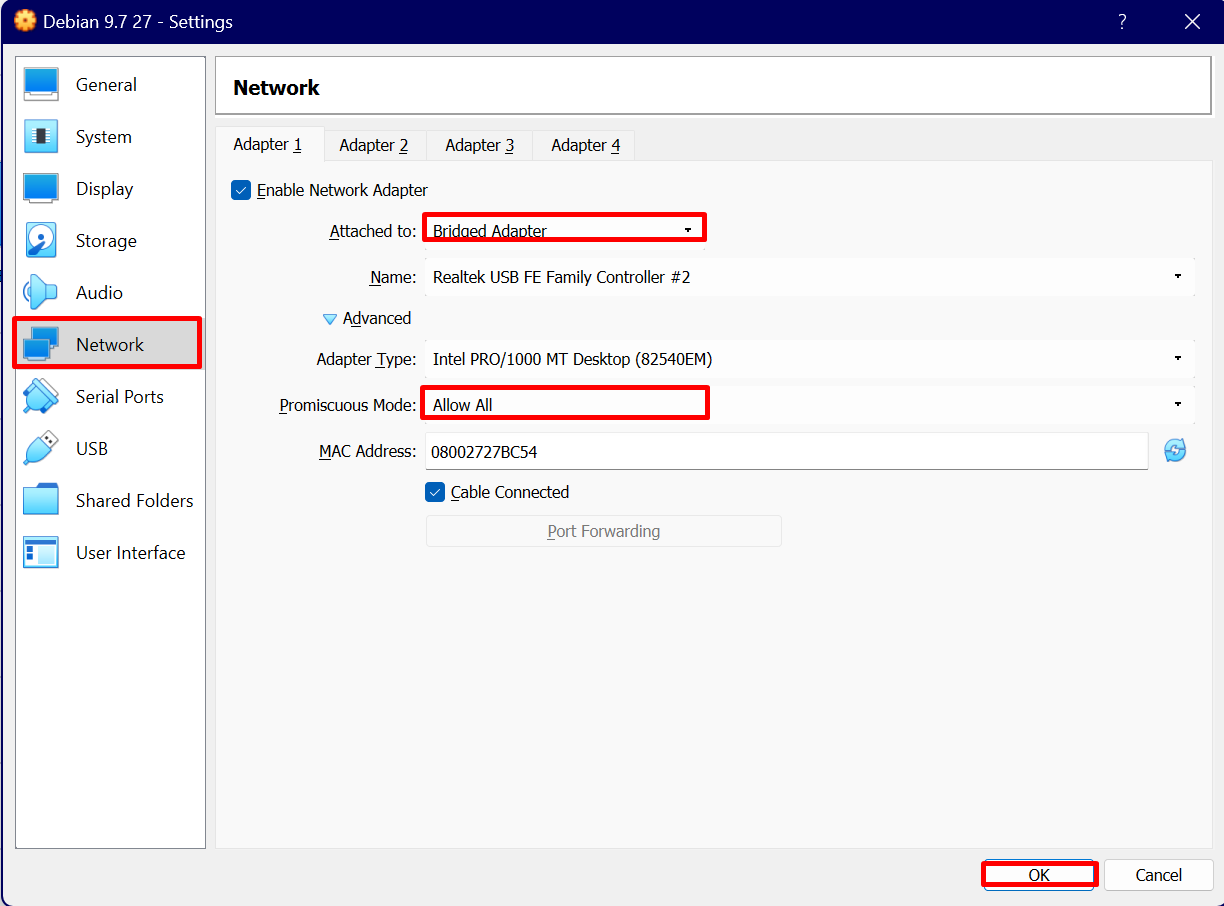Open the Adapter Type dropdown

(x=810, y=359)
